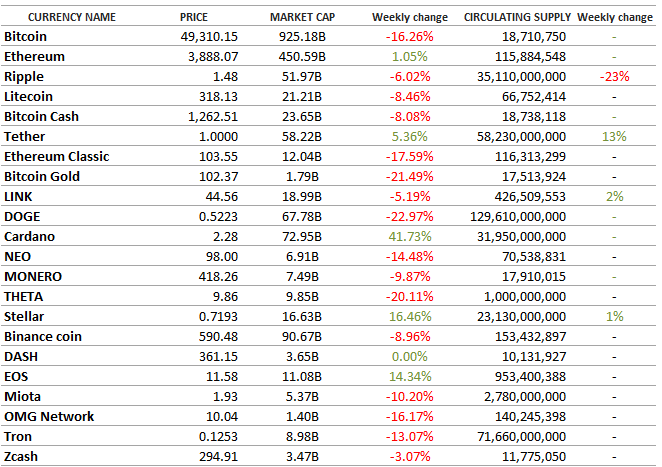Screen dimensions: 662x467
Task: Click Binance coin price 590.48
Action: (218, 337)
